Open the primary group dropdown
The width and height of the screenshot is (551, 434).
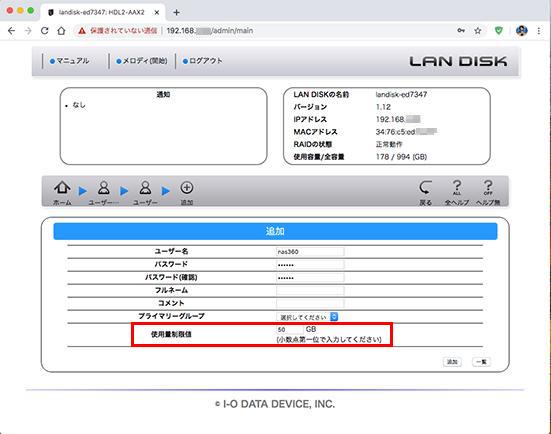click(307, 317)
